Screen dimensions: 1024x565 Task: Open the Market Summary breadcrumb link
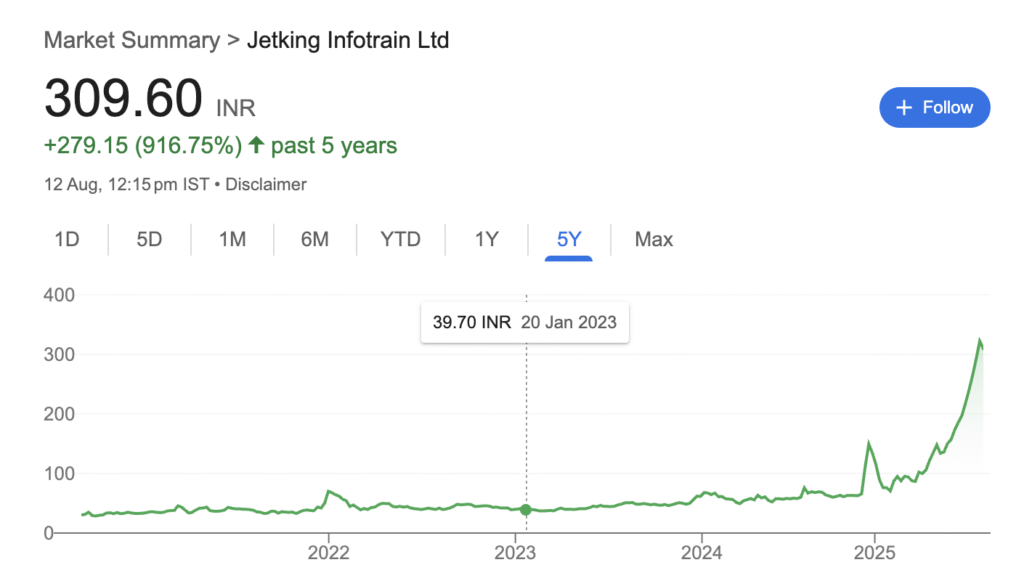(131, 41)
